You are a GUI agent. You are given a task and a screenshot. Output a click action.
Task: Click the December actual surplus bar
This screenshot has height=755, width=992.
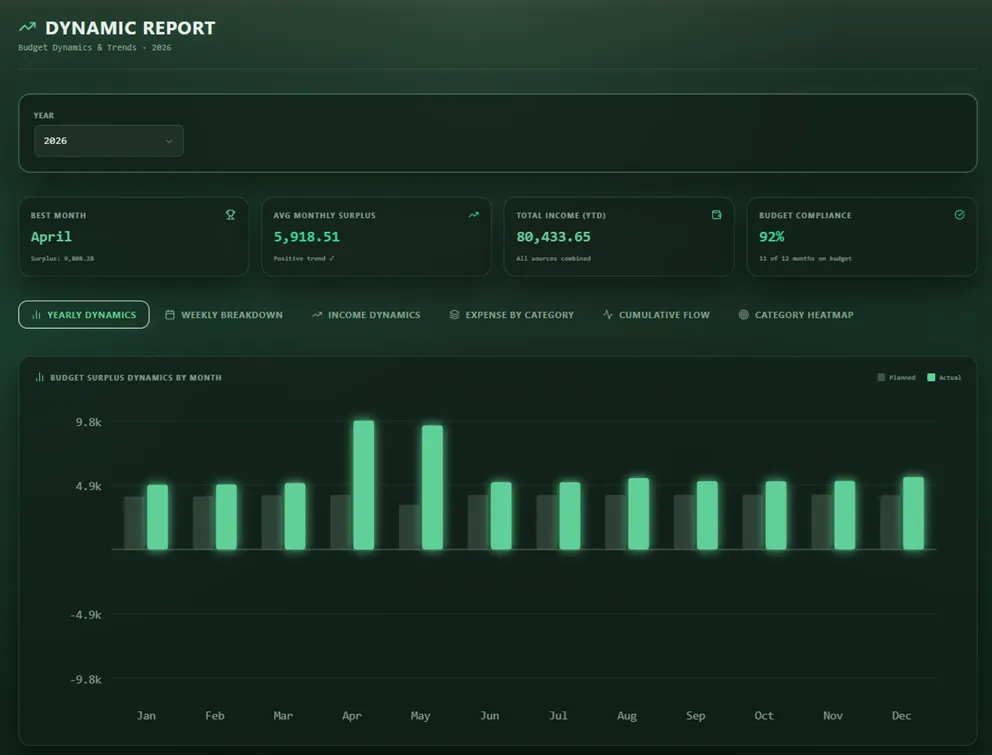pyautogui.click(x=913, y=513)
